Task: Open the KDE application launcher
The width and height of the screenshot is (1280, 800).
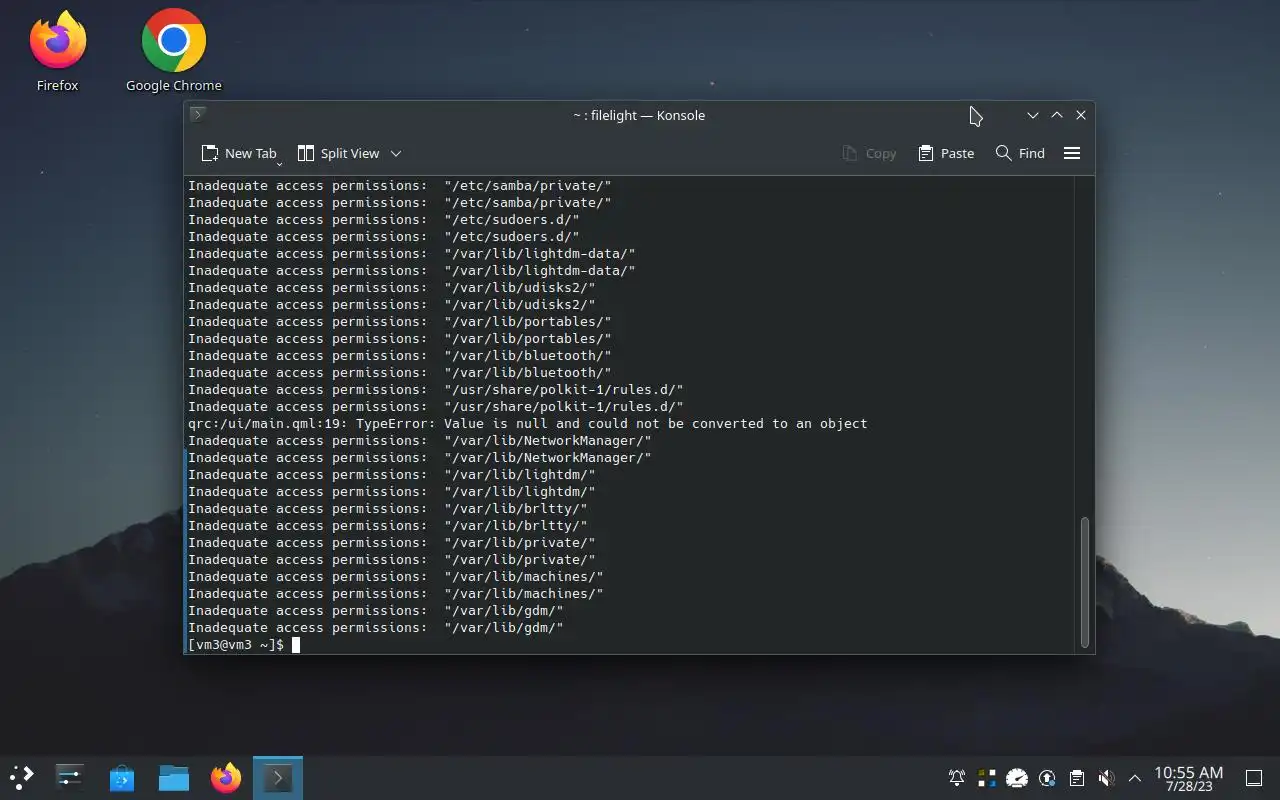Action: point(22,777)
